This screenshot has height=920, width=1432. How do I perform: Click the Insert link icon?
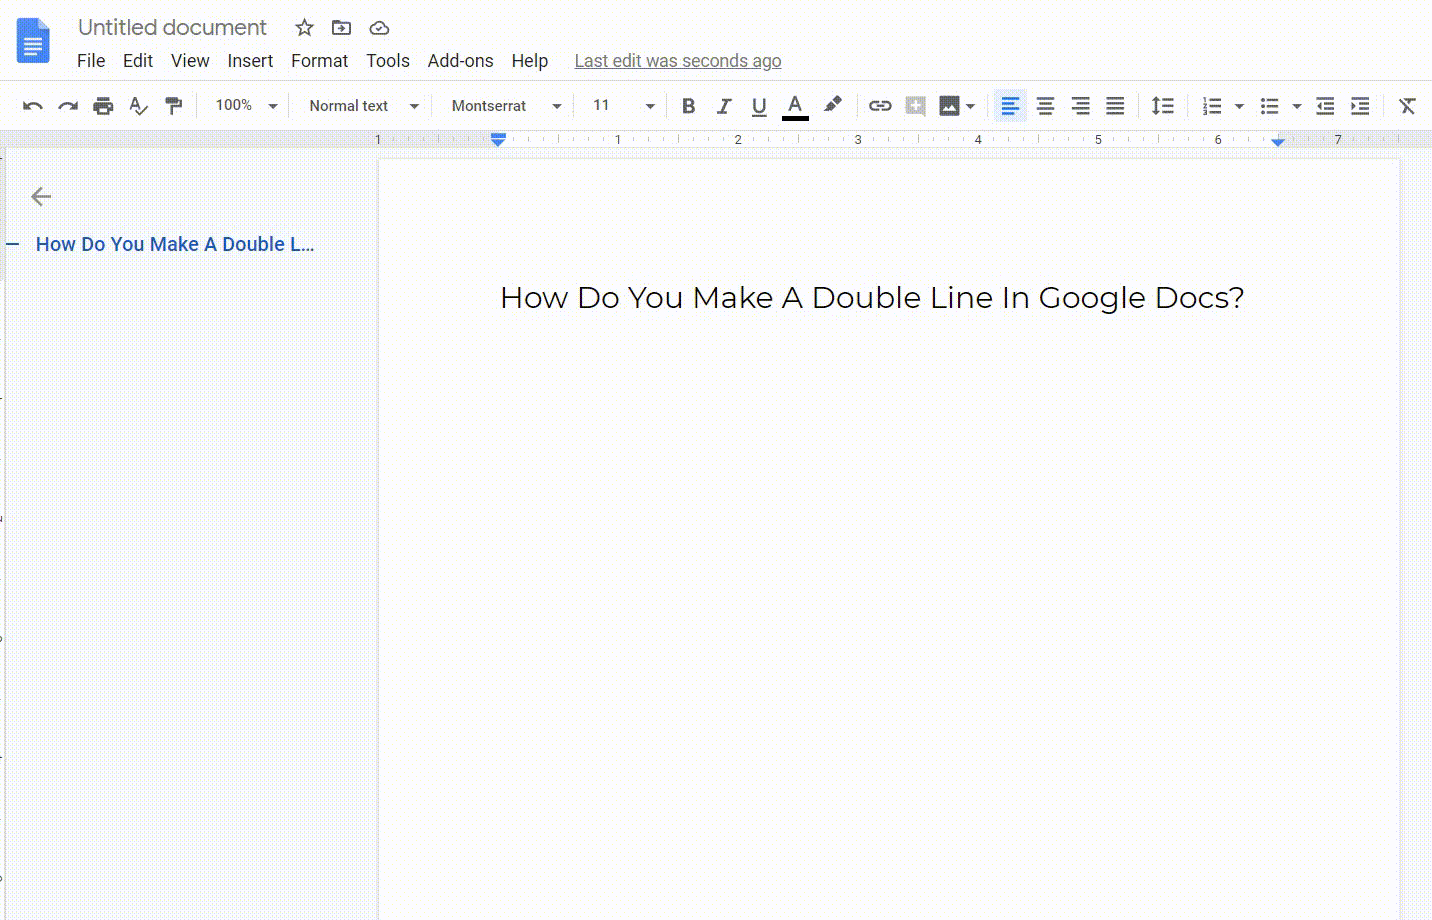pyautogui.click(x=880, y=106)
